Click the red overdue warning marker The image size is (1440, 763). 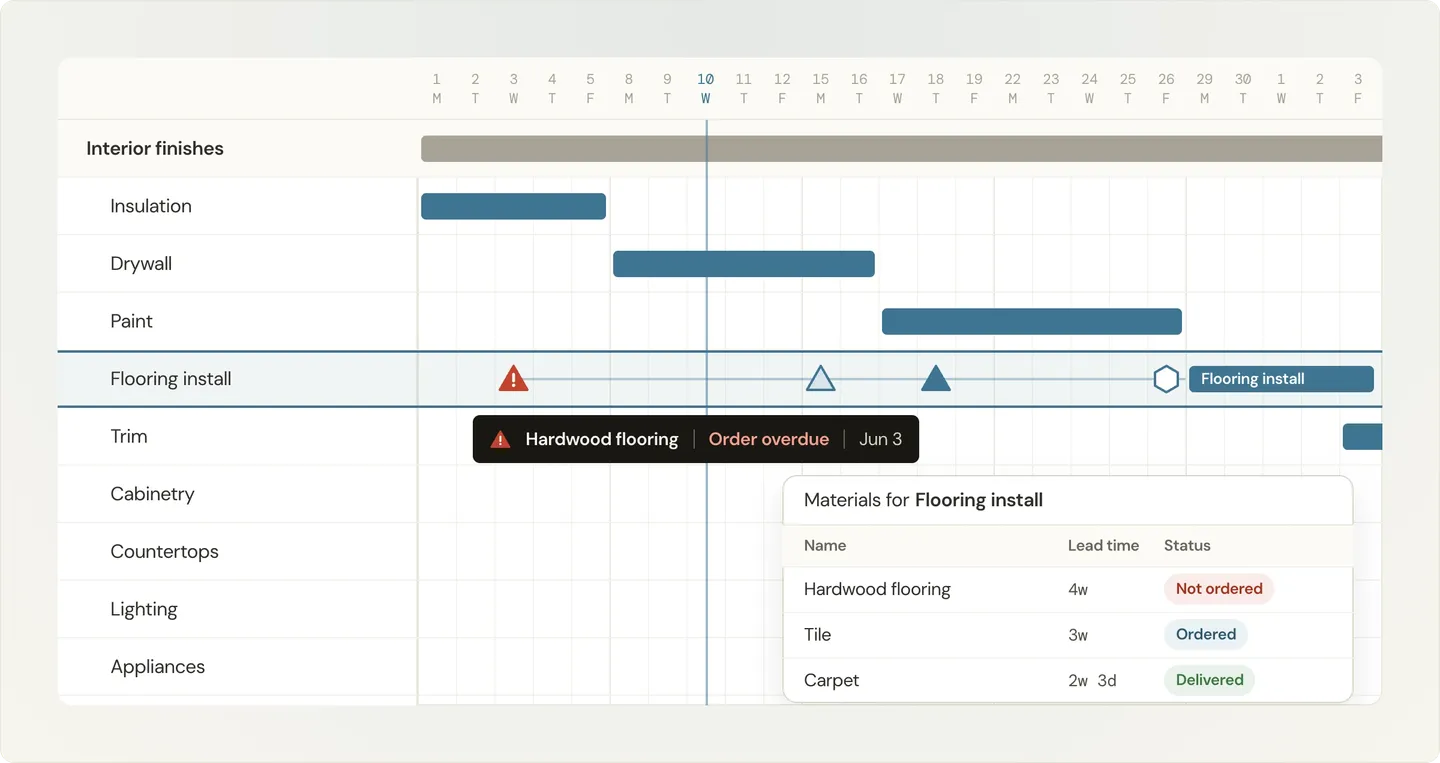513,378
